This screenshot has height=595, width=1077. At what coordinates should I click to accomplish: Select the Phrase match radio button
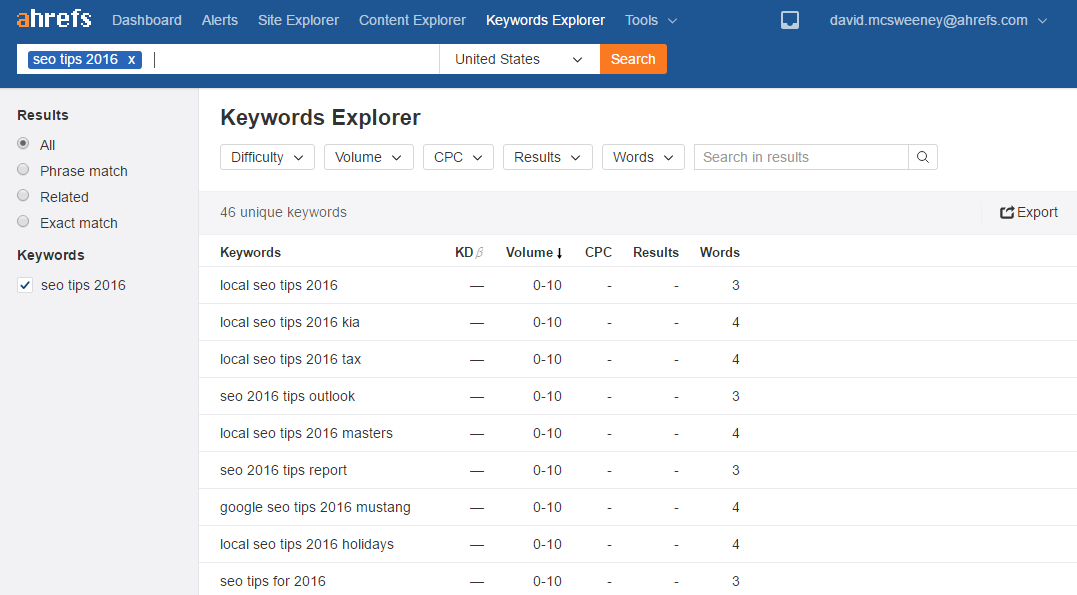coord(23,170)
